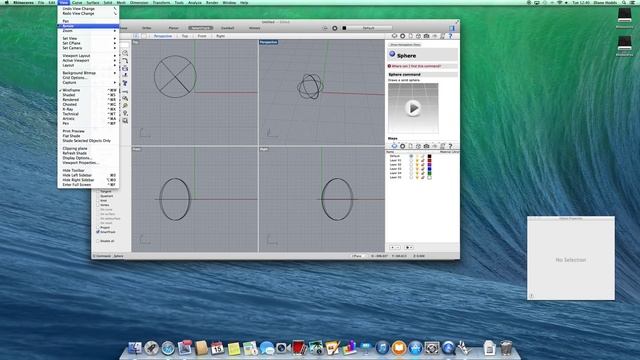Click the Spotlight search icon in the menu bar
Screen dimensions: 640x360
[x=624, y=2]
